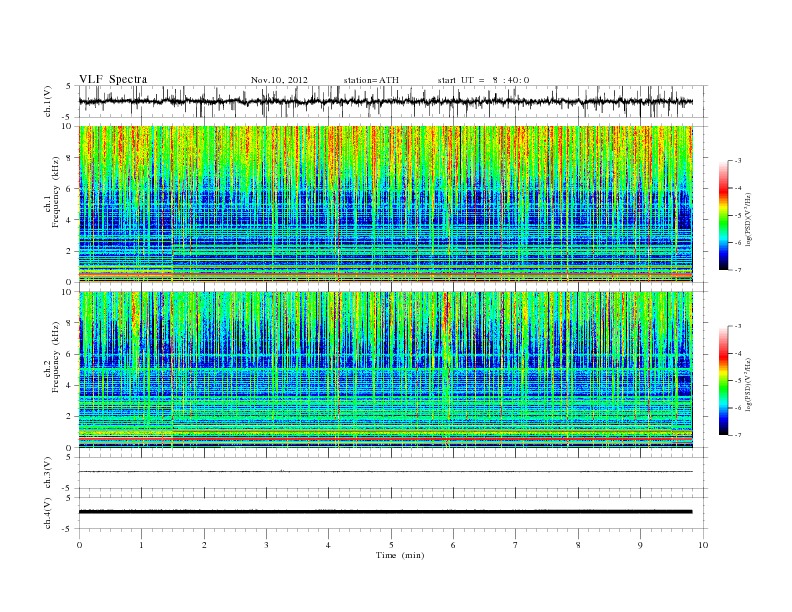Click time axis tick label "10" at bottom right
This screenshot has height=612, width=792.
703,545
